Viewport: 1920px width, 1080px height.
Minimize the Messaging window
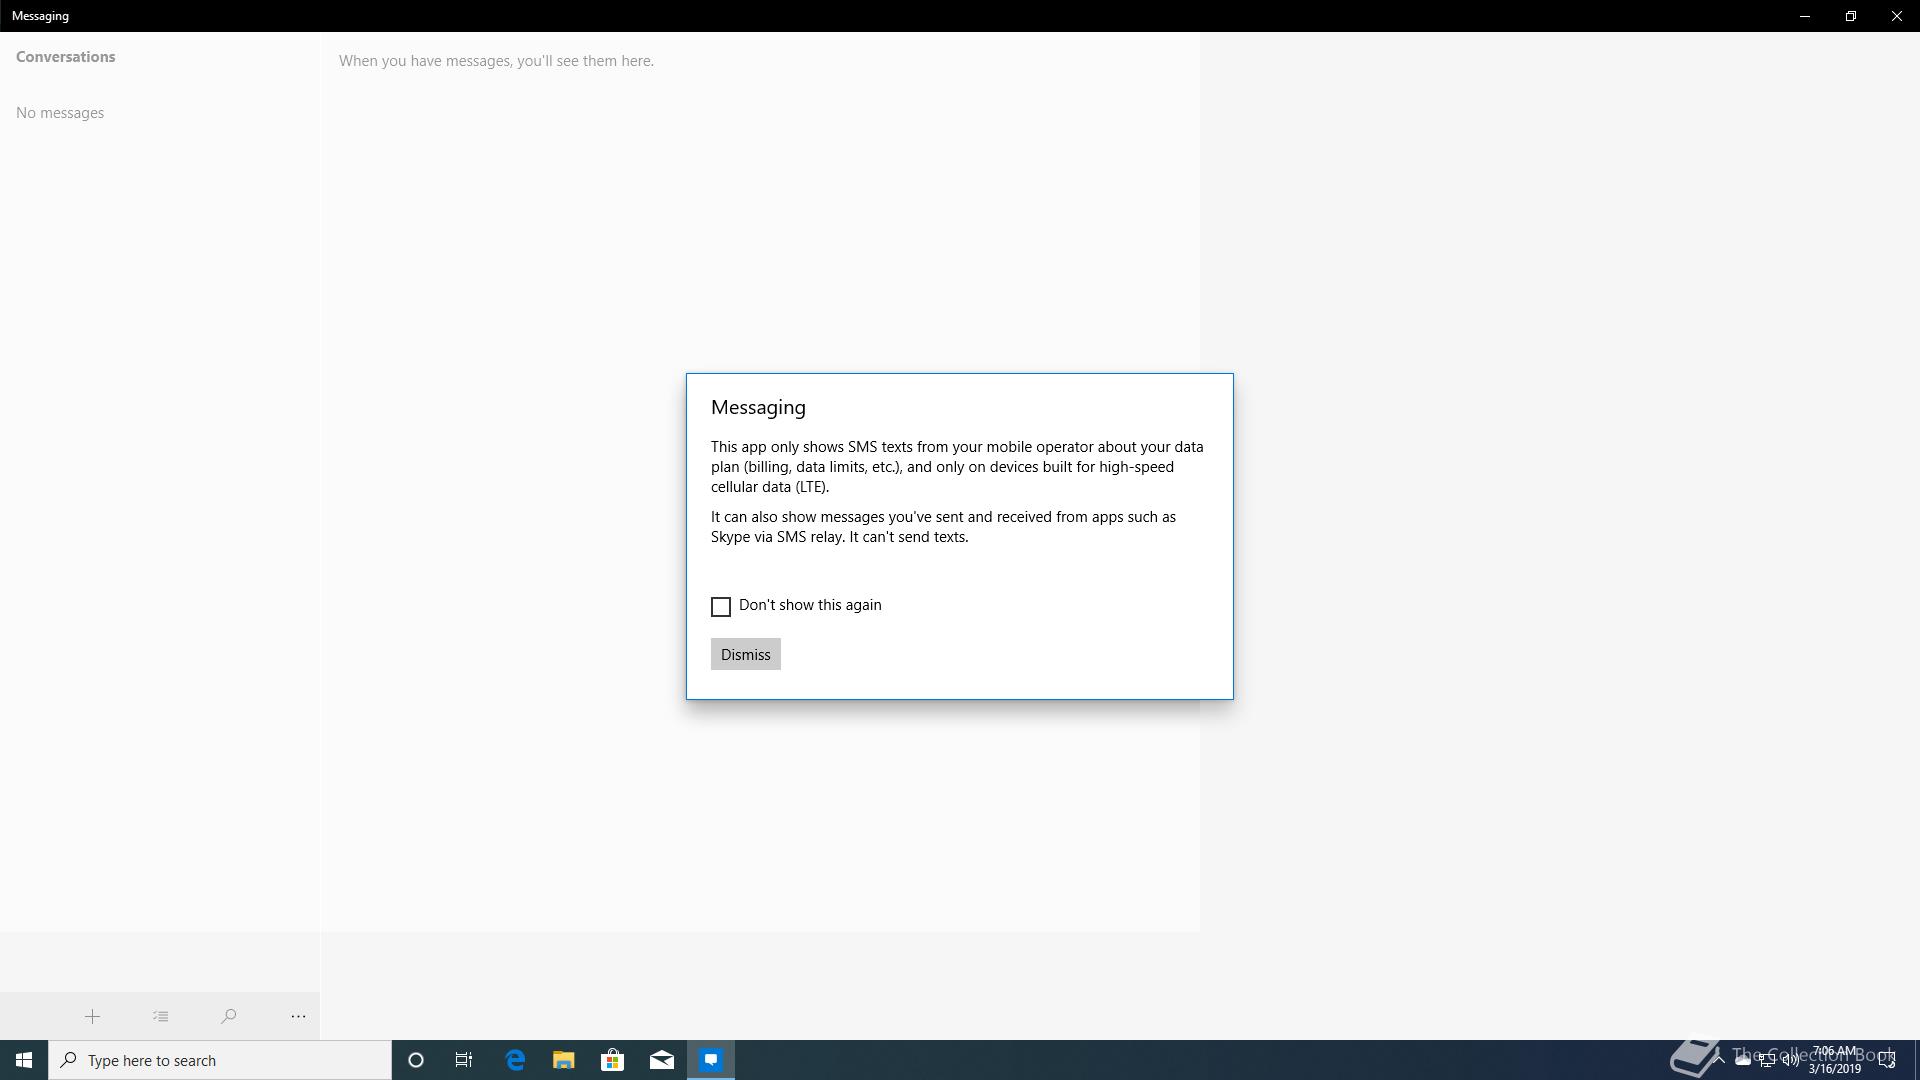1805,16
